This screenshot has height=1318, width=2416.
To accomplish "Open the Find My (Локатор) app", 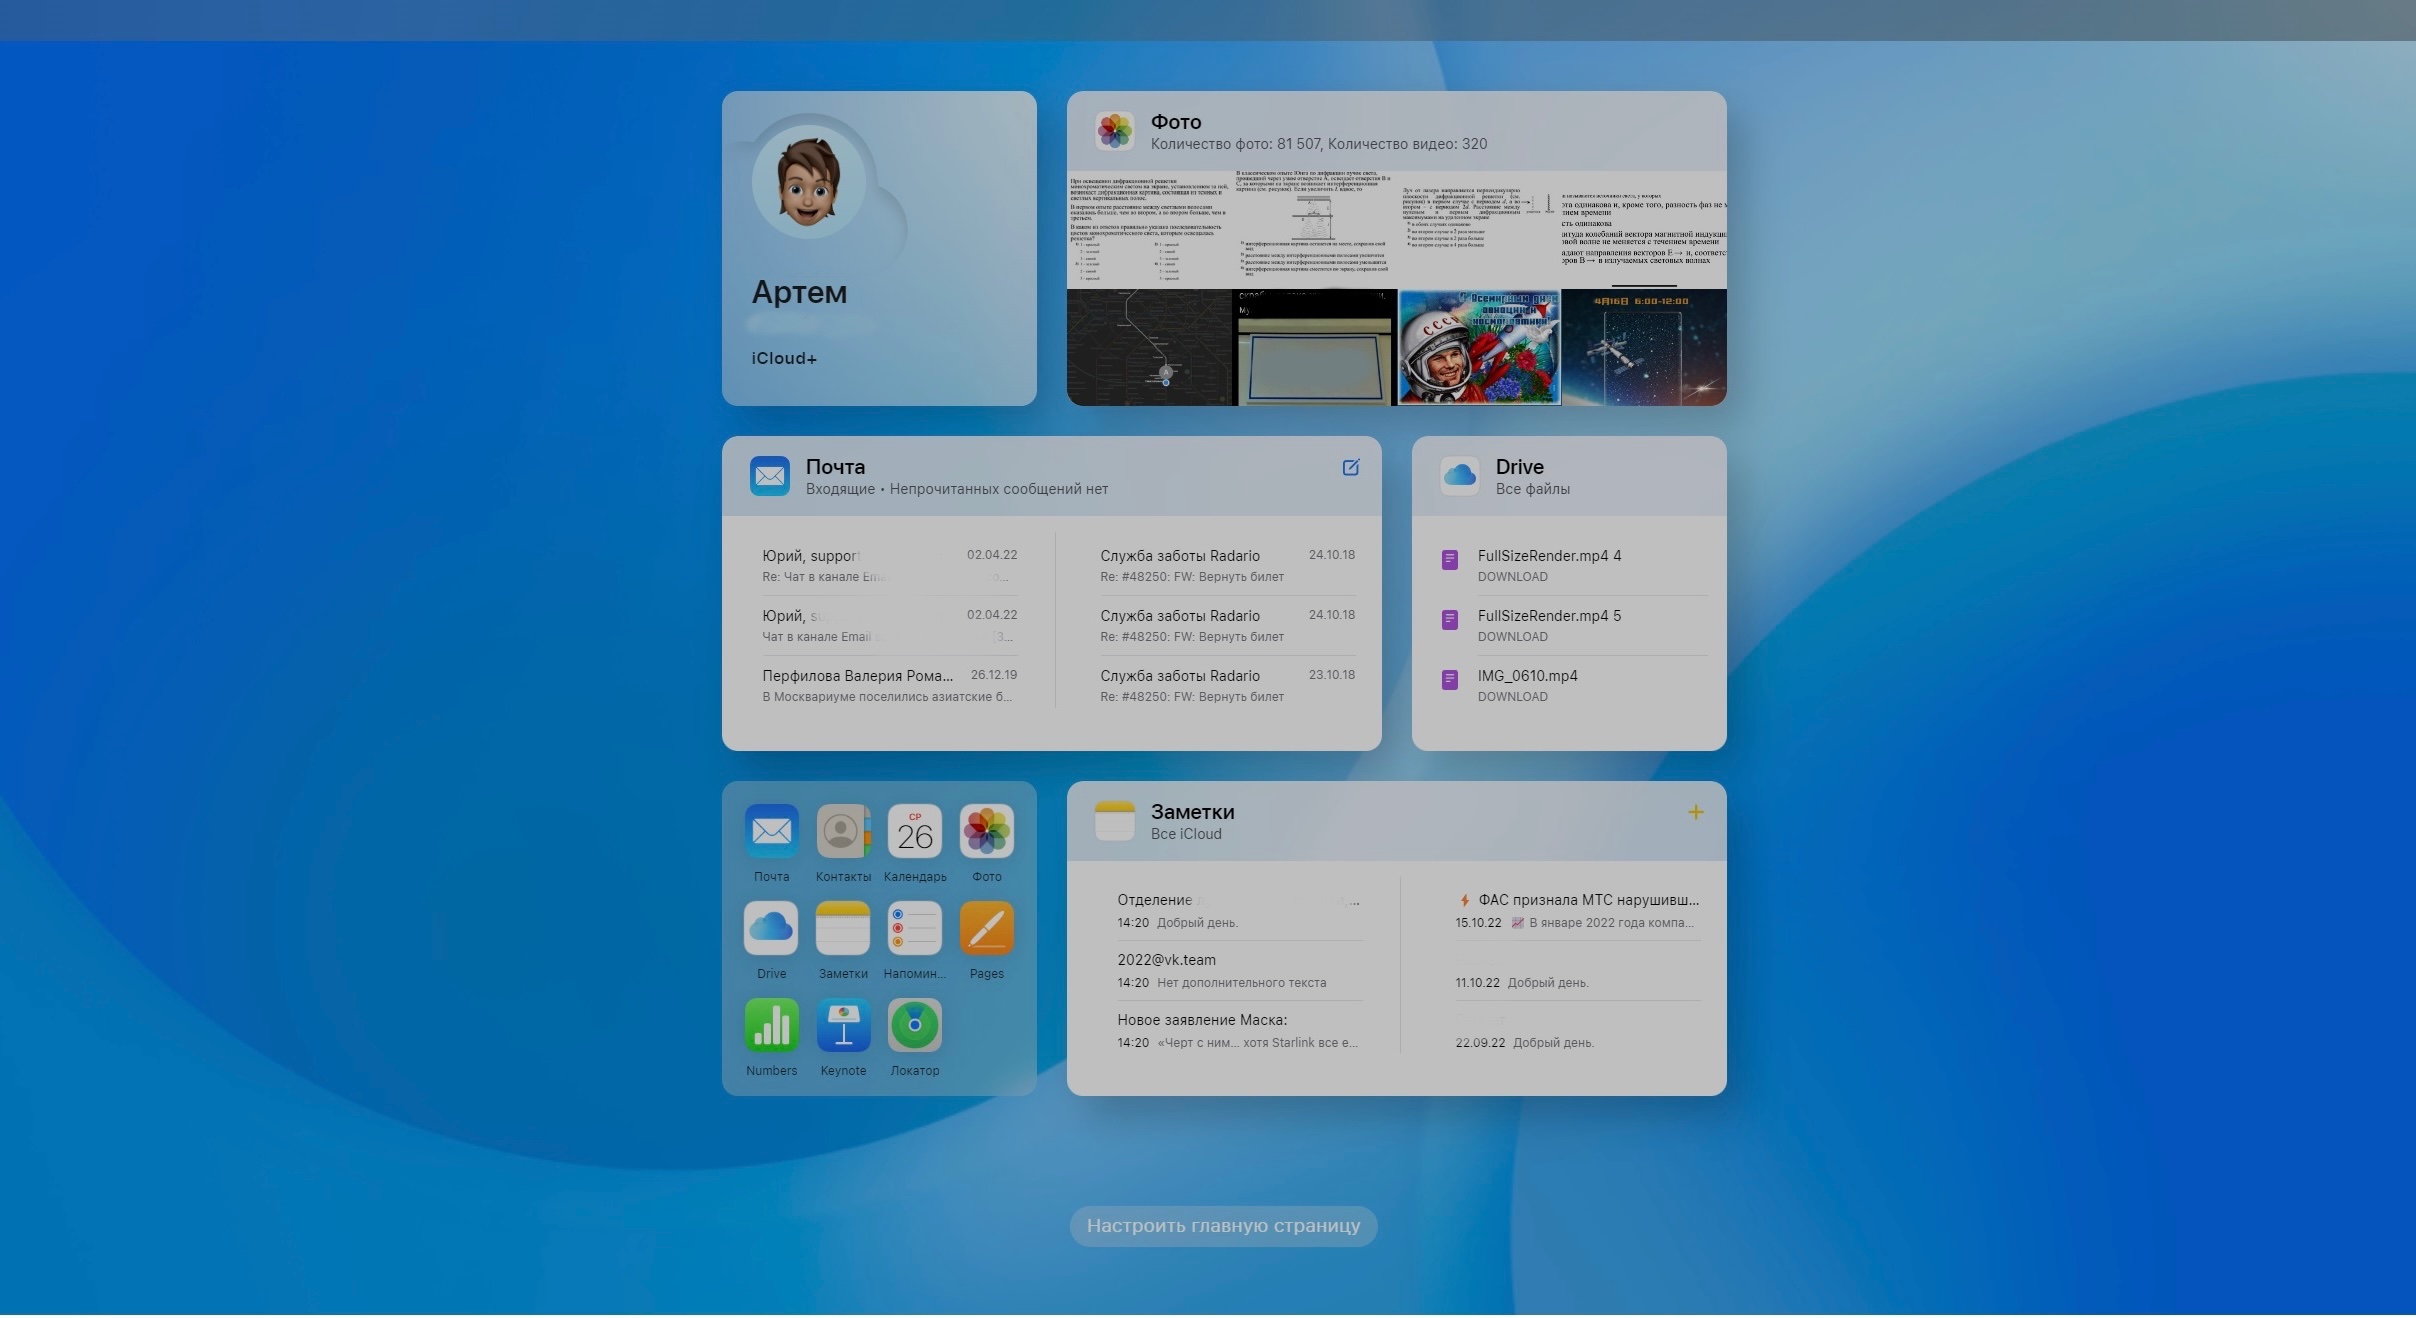I will [914, 1026].
